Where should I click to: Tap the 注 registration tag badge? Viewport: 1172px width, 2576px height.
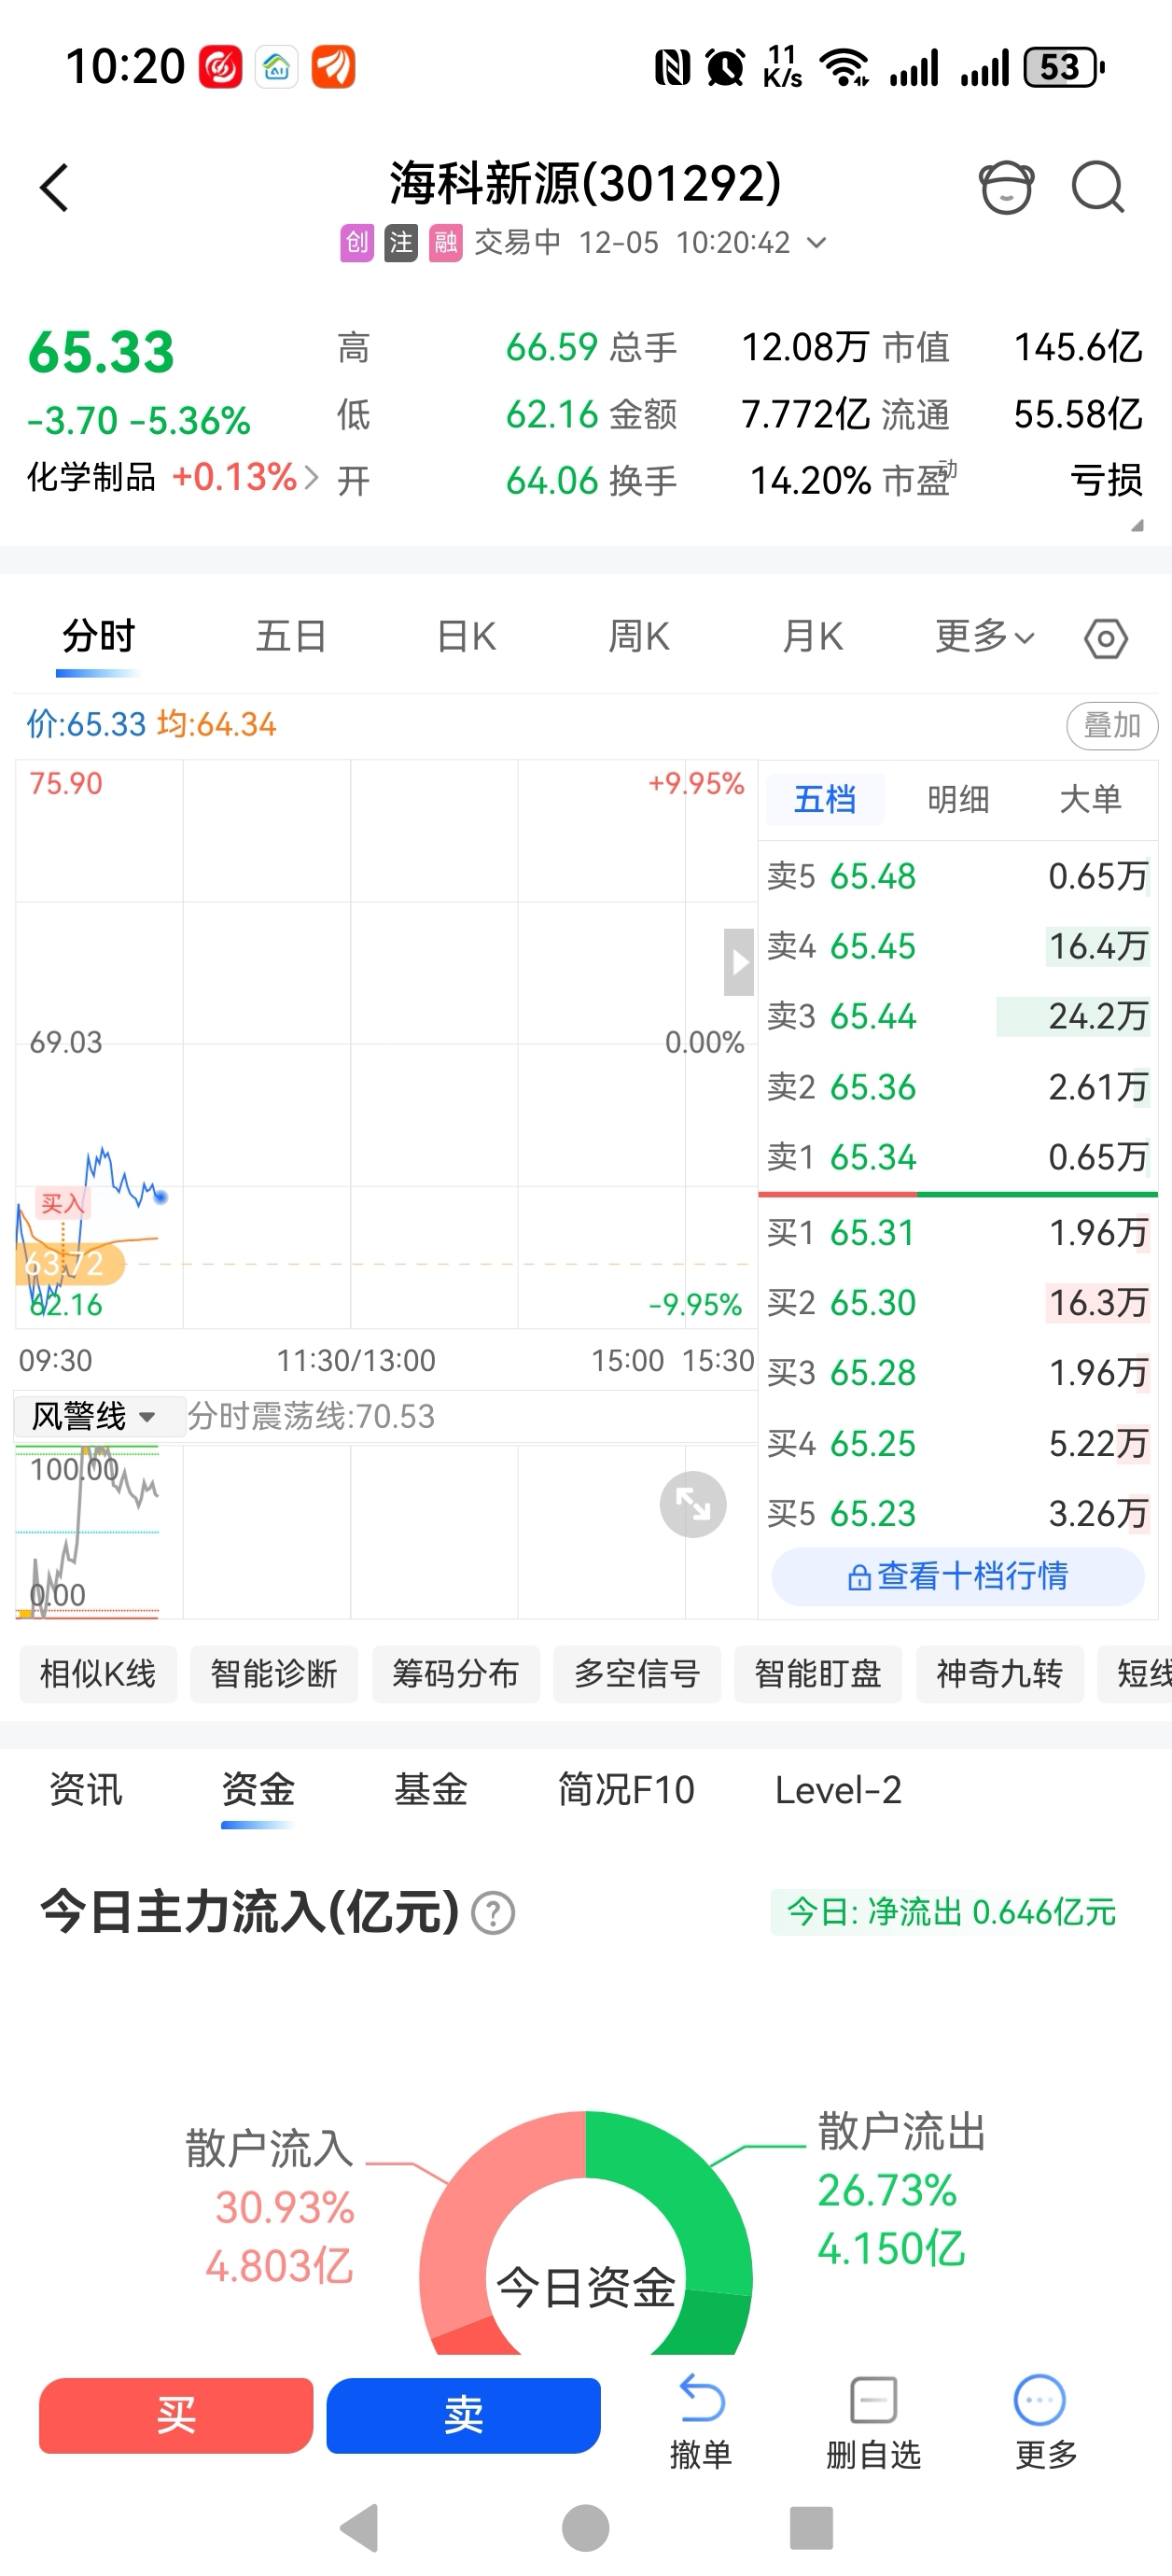point(401,243)
